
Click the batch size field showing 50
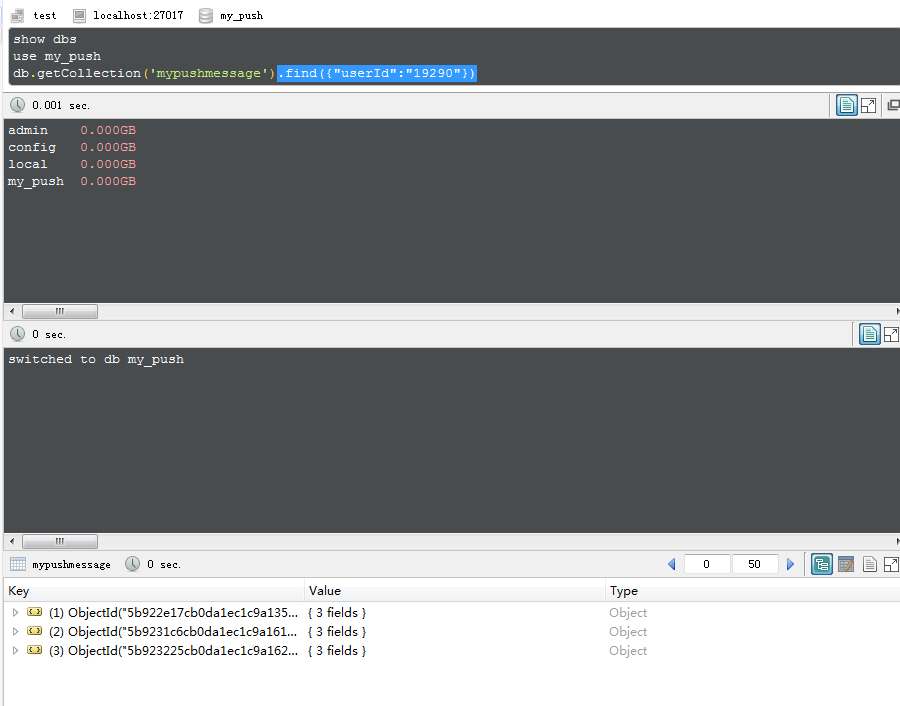(x=754, y=564)
